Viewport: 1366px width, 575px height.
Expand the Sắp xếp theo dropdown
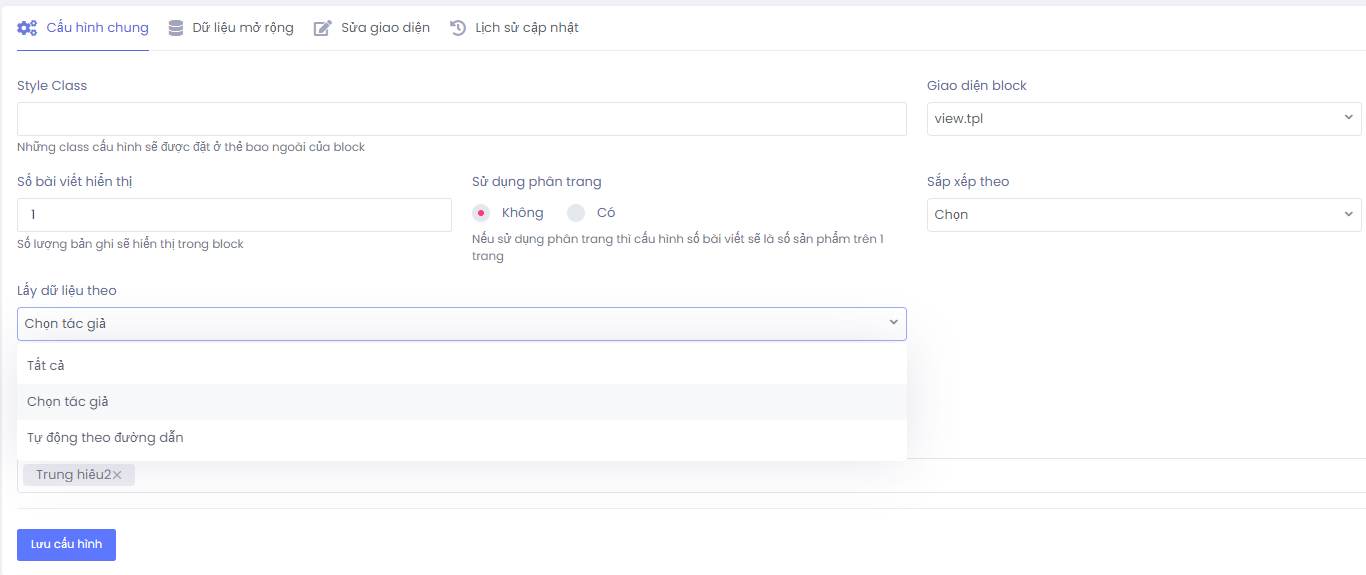(1143, 215)
